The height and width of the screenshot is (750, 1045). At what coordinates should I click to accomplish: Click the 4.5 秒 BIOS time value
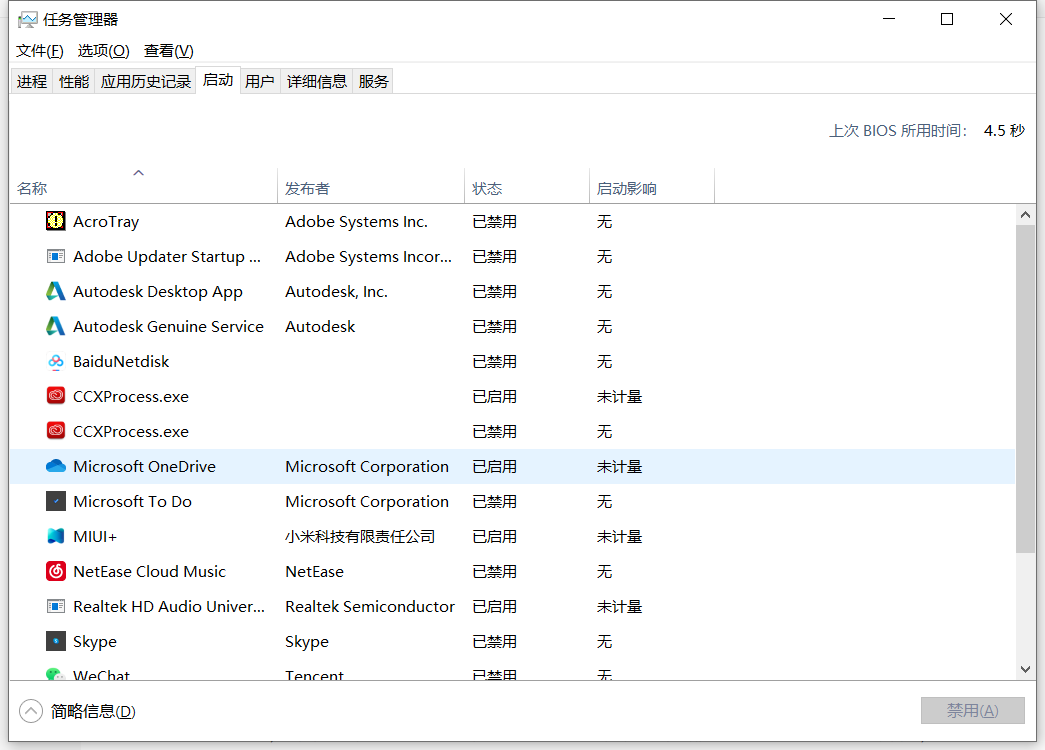point(1004,131)
